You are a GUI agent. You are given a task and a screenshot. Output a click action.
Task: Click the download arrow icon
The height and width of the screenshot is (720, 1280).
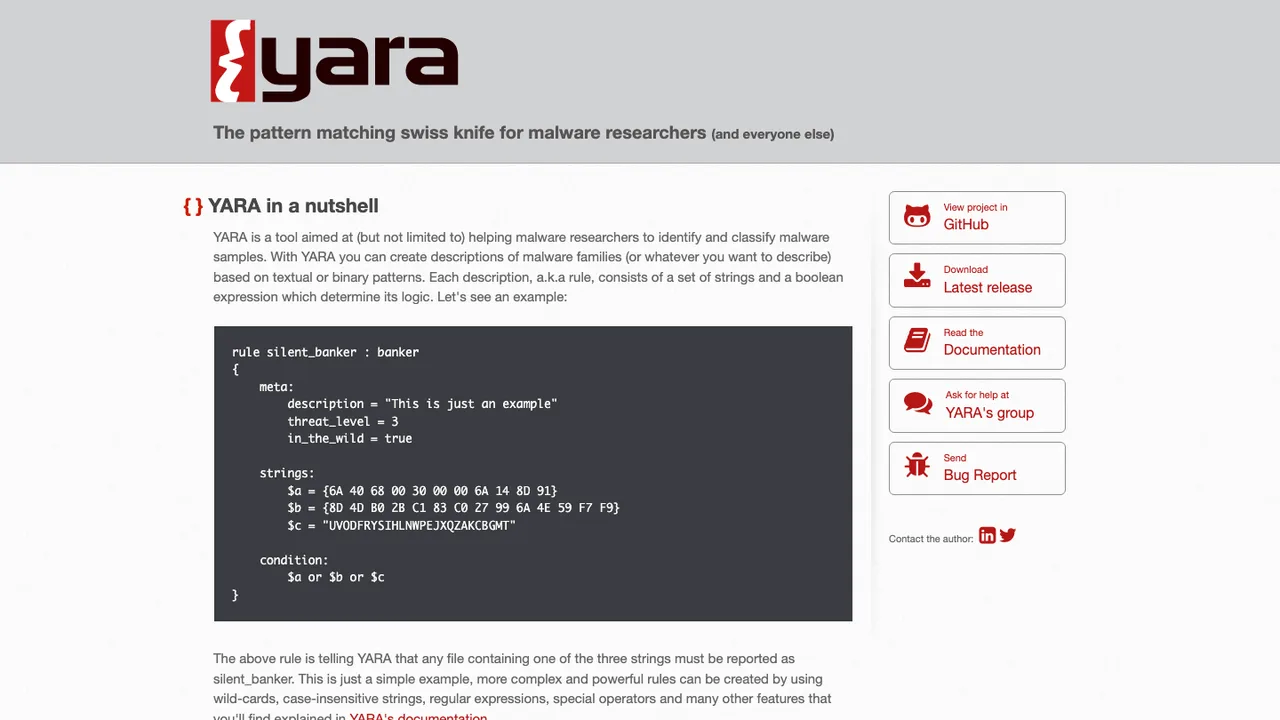(917, 278)
